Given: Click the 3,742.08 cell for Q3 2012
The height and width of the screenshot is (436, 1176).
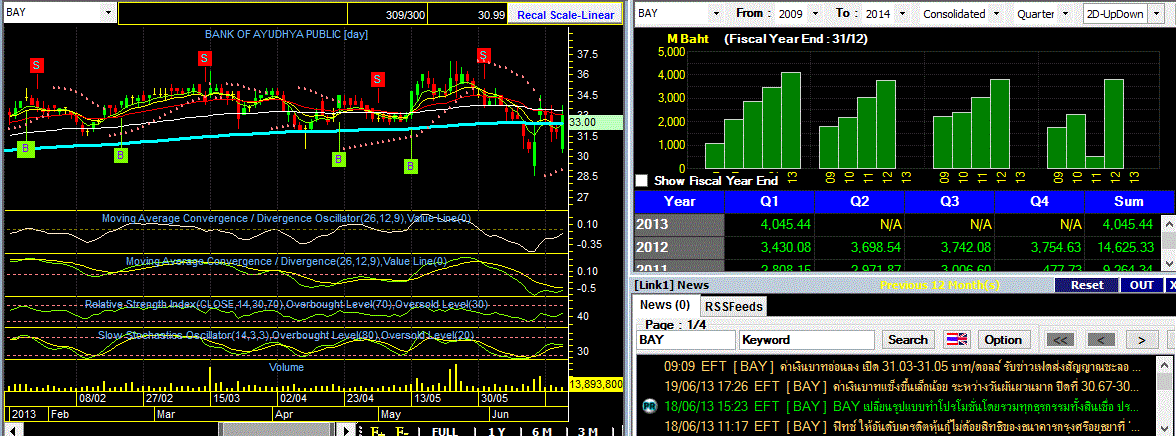Looking at the screenshot, I should 950,247.
